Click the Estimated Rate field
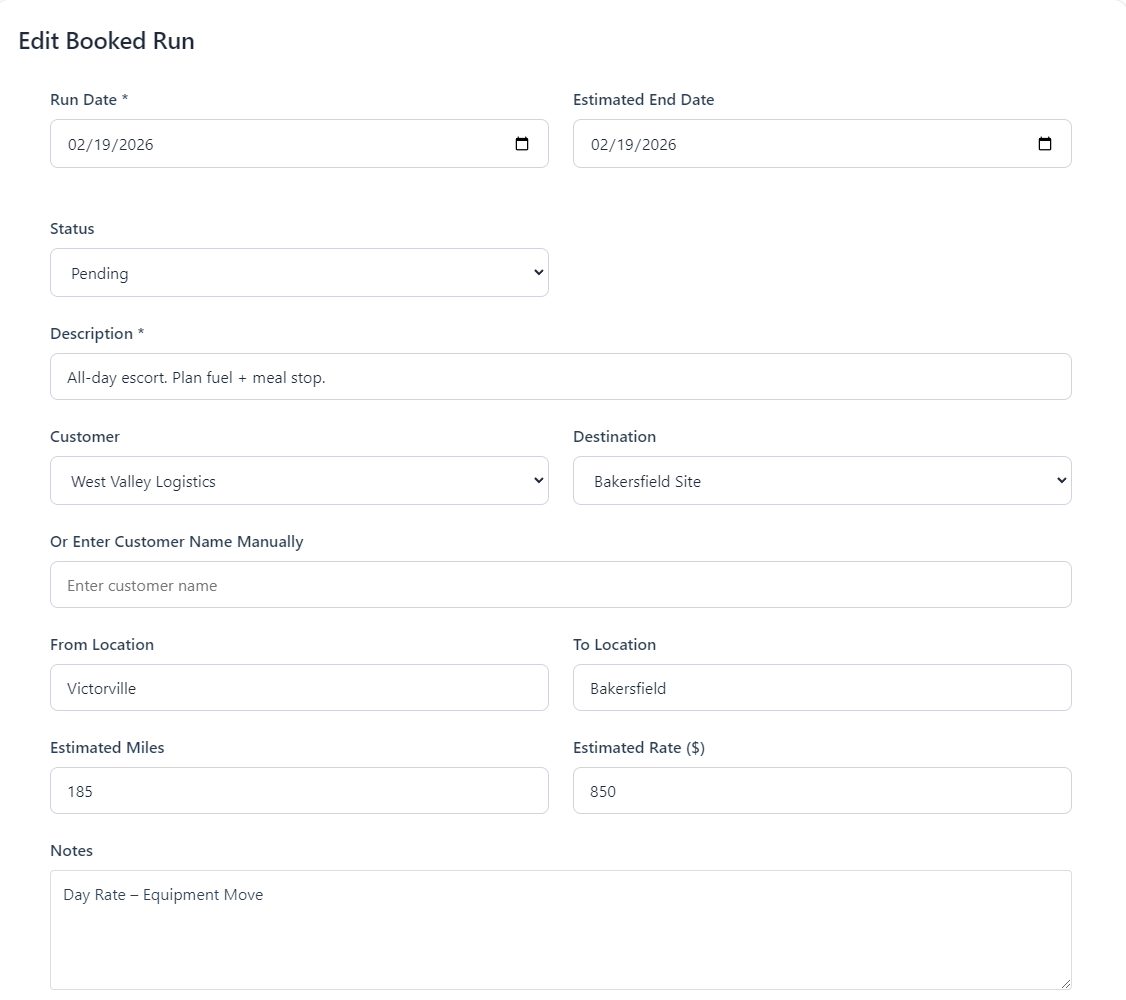The image size is (1126, 1000). [822, 790]
